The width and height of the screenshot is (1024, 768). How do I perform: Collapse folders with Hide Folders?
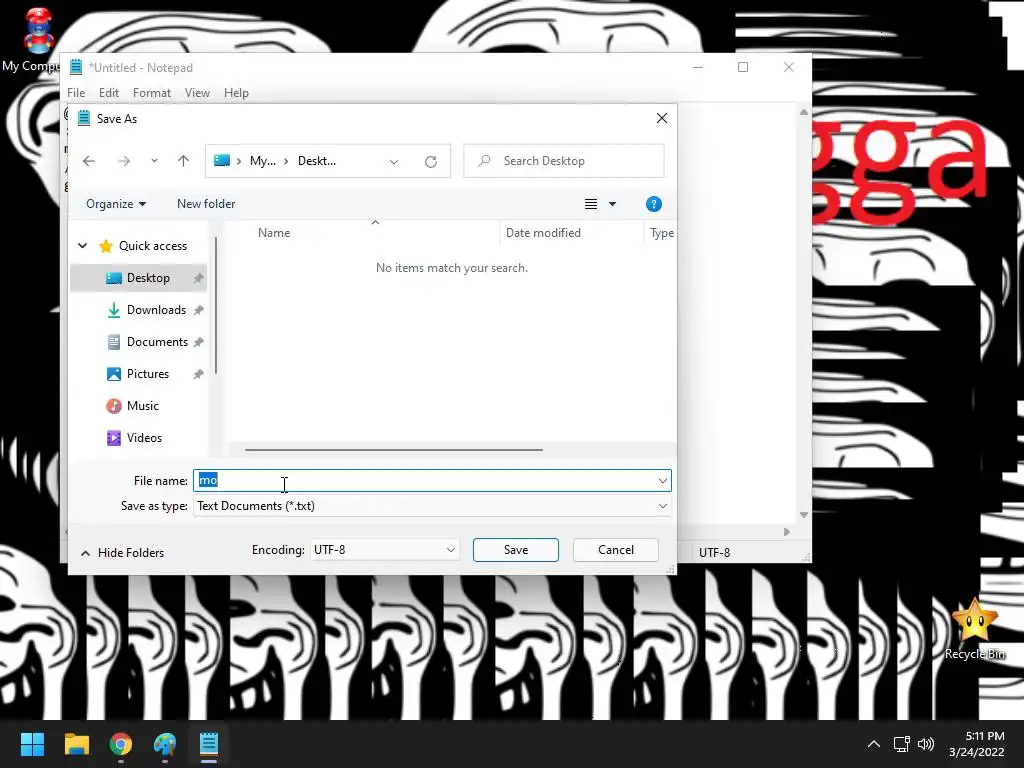pyautogui.click(x=122, y=552)
